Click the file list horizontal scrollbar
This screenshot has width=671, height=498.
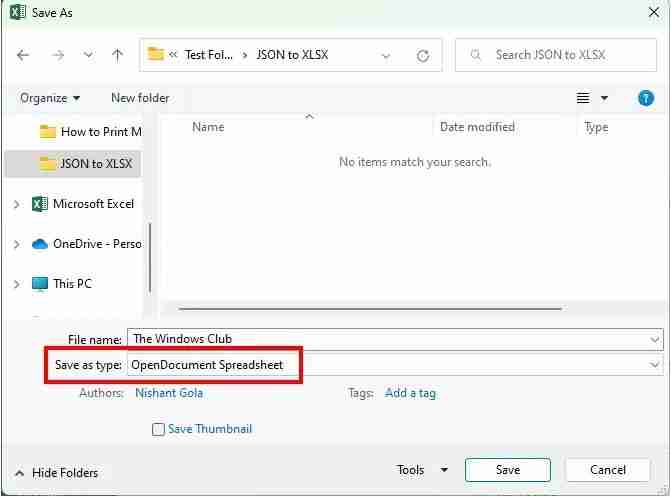tap(370, 308)
